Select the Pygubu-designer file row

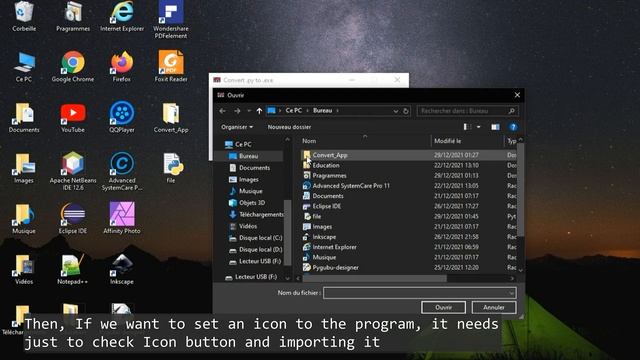[x=409, y=267]
